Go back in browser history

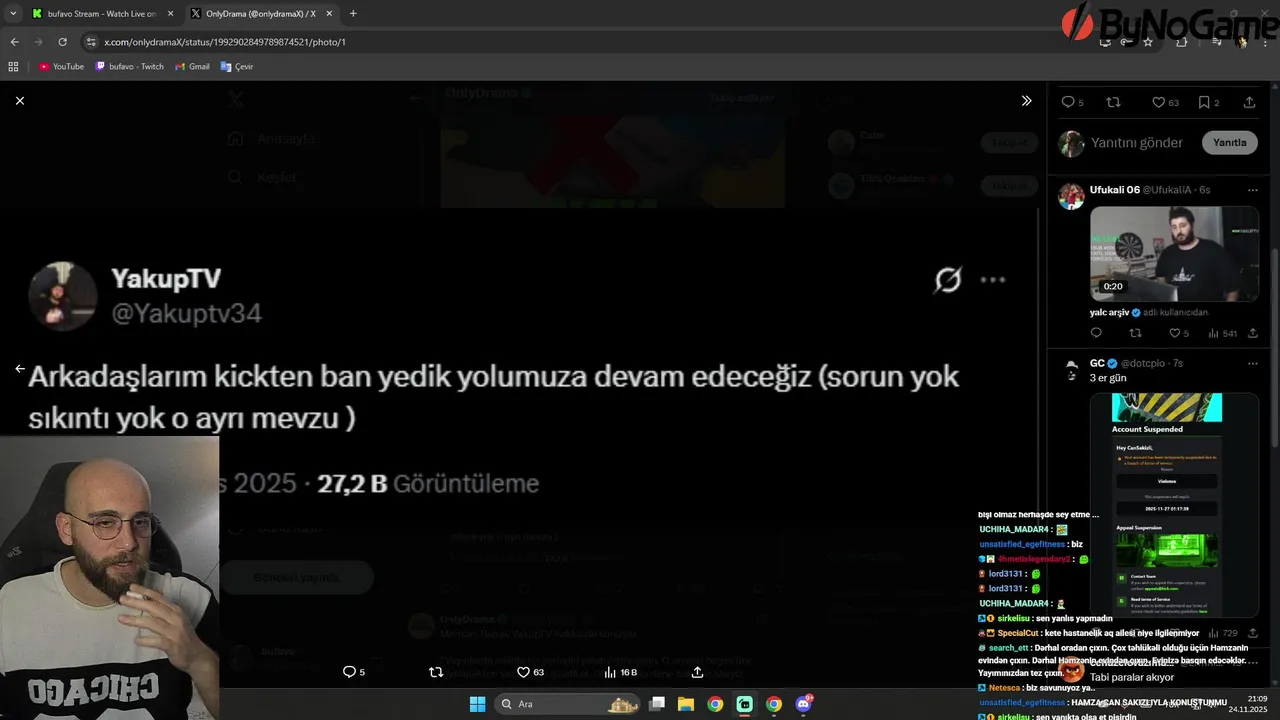coord(14,42)
